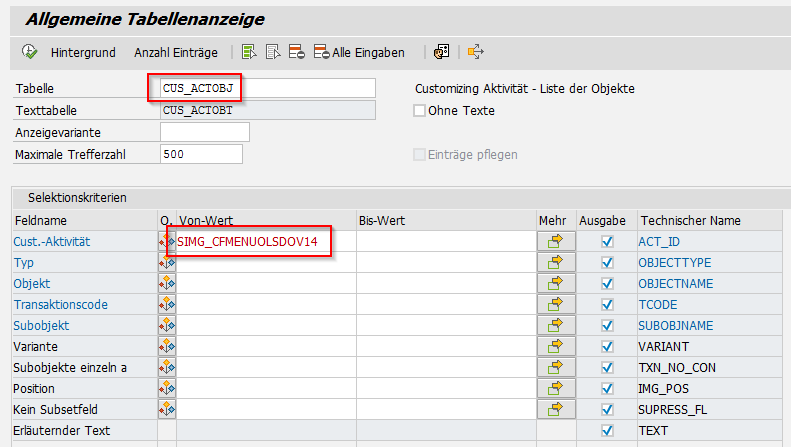Screen dimensions: 791x447
Task: Click Von-Wert field in Typ row
Action: (x=266, y=263)
